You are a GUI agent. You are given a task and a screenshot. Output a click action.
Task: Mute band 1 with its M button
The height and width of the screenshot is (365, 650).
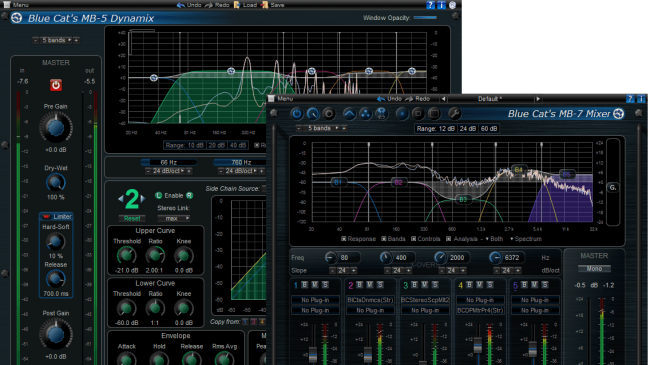point(315,285)
